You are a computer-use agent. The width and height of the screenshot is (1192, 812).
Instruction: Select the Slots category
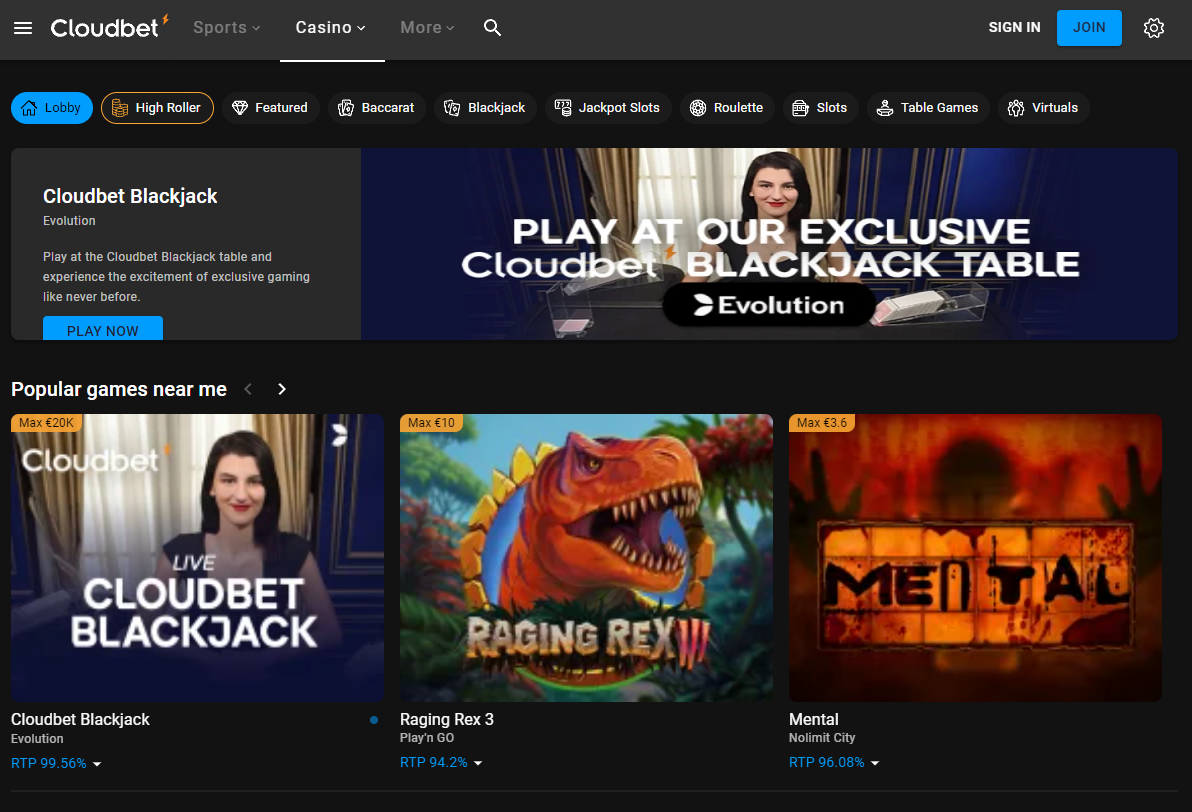tap(820, 108)
